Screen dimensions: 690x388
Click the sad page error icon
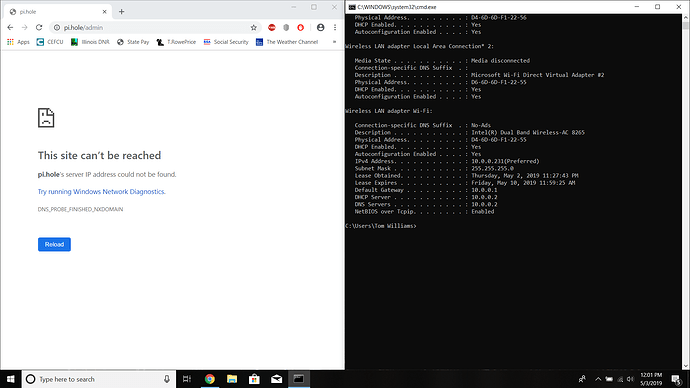point(46,117)
